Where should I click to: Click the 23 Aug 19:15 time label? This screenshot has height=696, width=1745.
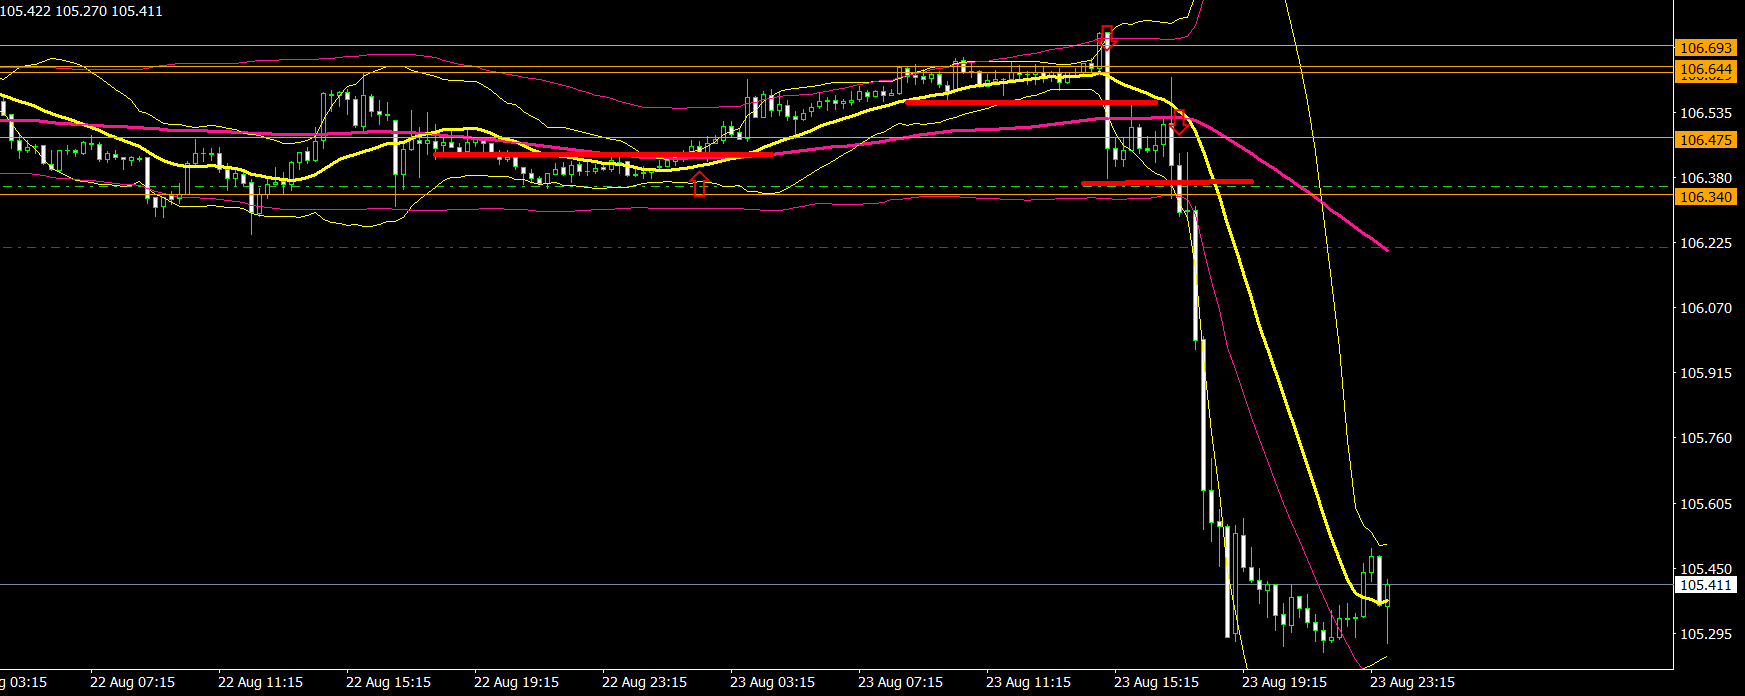[x=1284, y=682]
